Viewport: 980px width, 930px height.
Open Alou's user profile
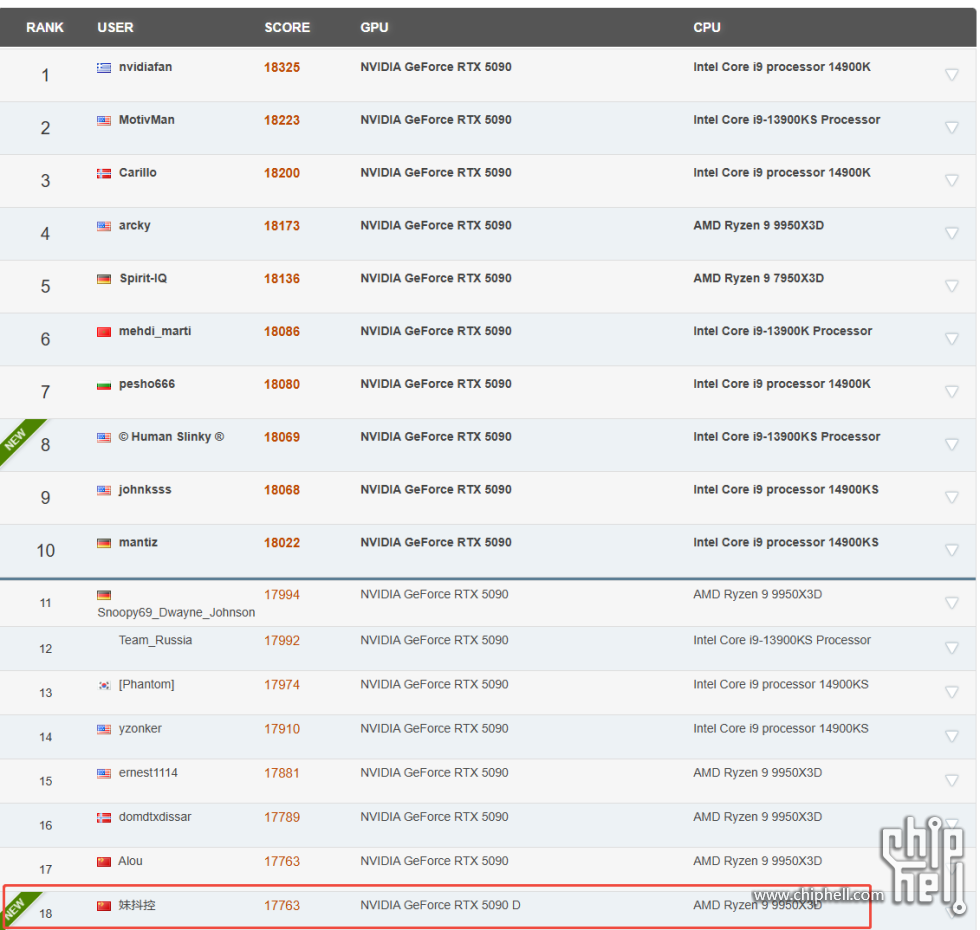point(130,861)
